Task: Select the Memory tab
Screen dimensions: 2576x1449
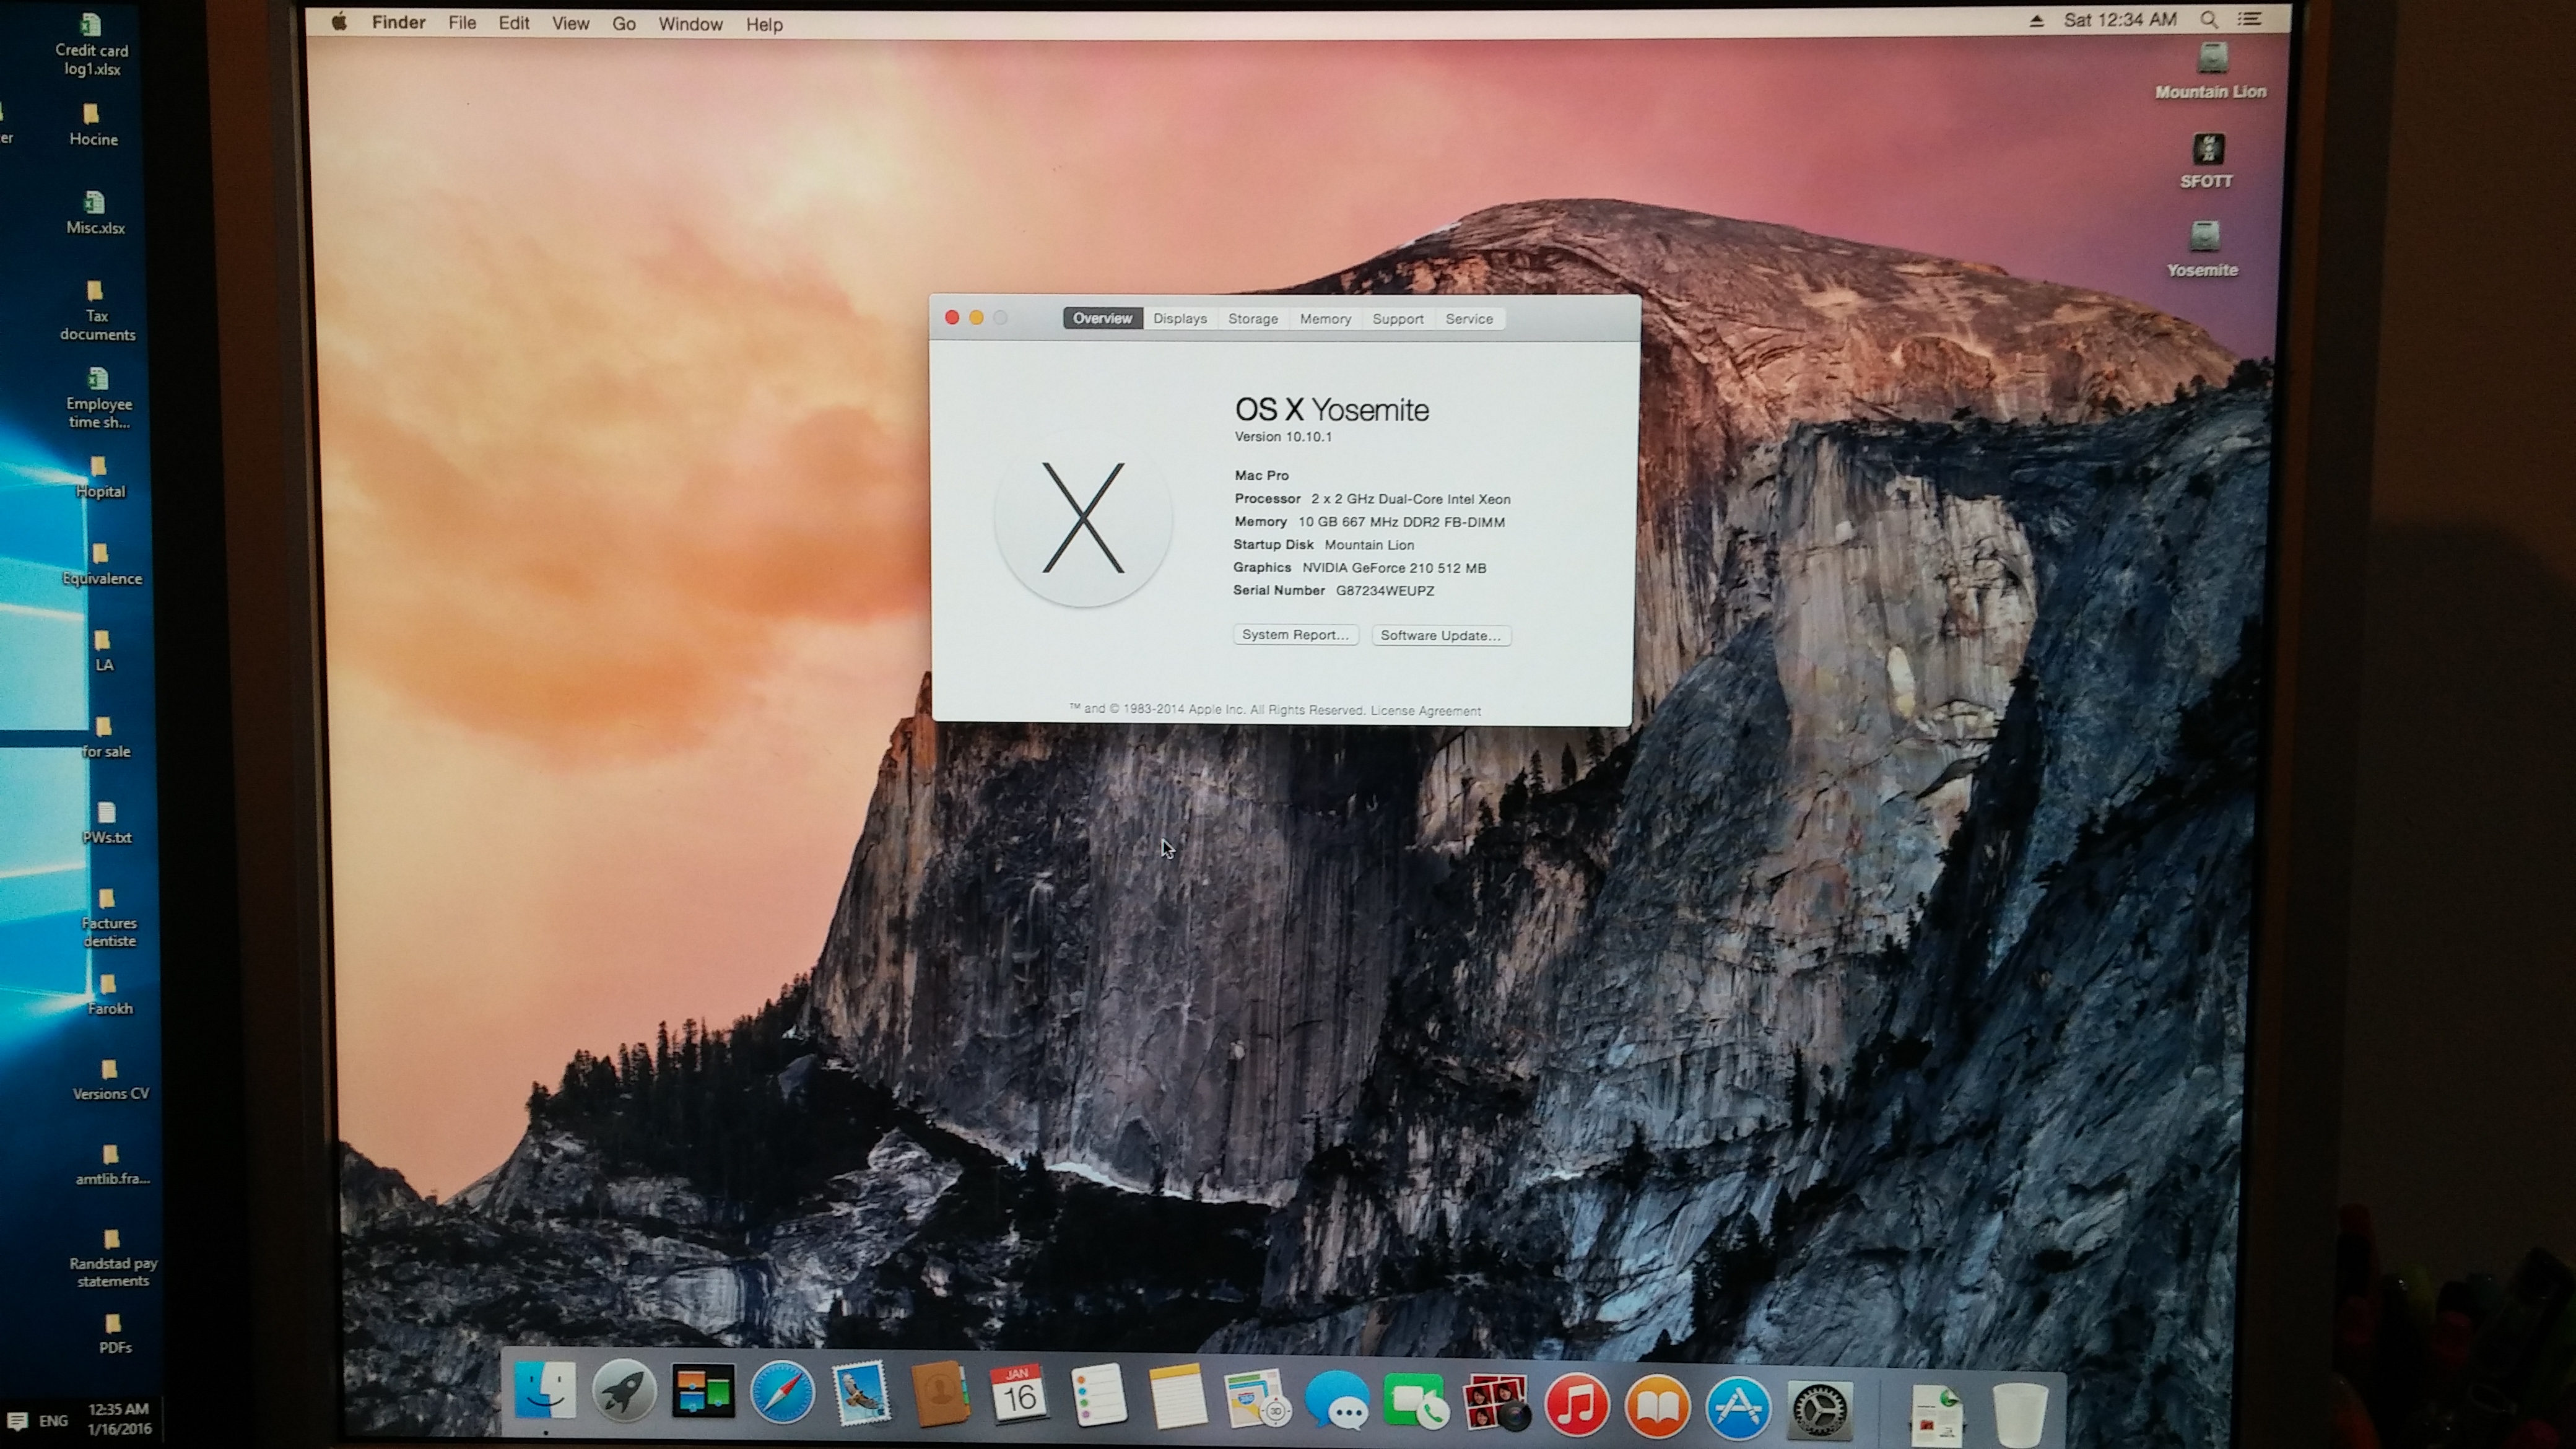Action: click(x=1325, y=319)
